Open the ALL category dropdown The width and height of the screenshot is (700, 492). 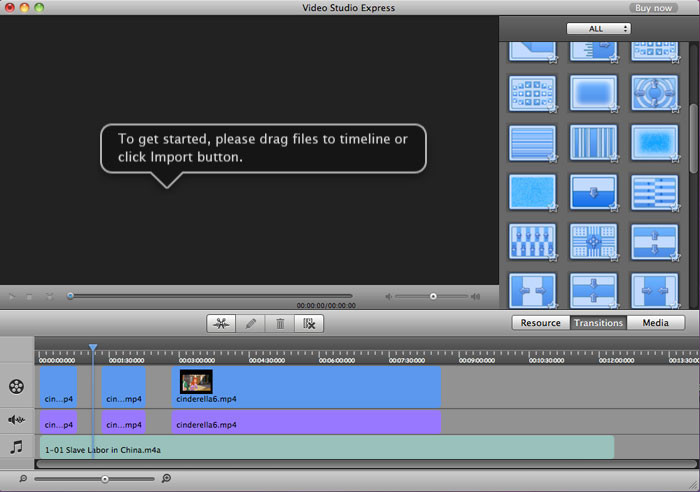598,29
